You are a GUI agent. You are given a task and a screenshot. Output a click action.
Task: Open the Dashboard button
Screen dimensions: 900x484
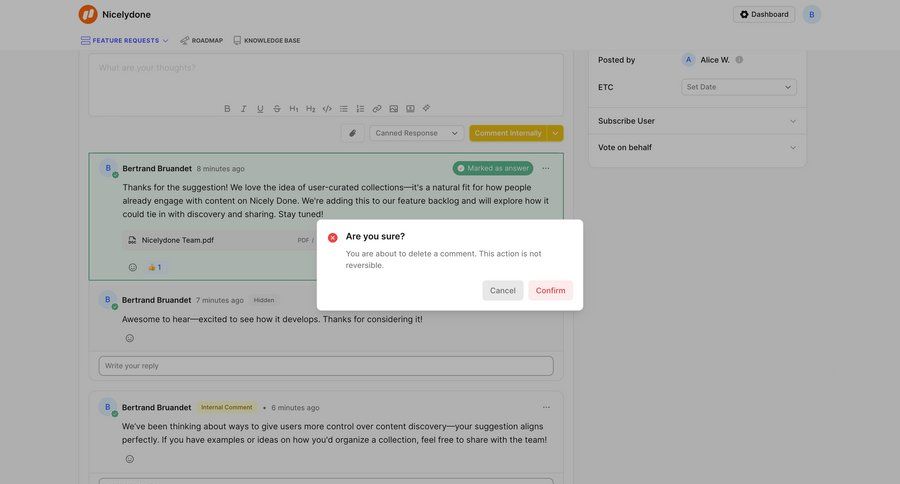763,14
